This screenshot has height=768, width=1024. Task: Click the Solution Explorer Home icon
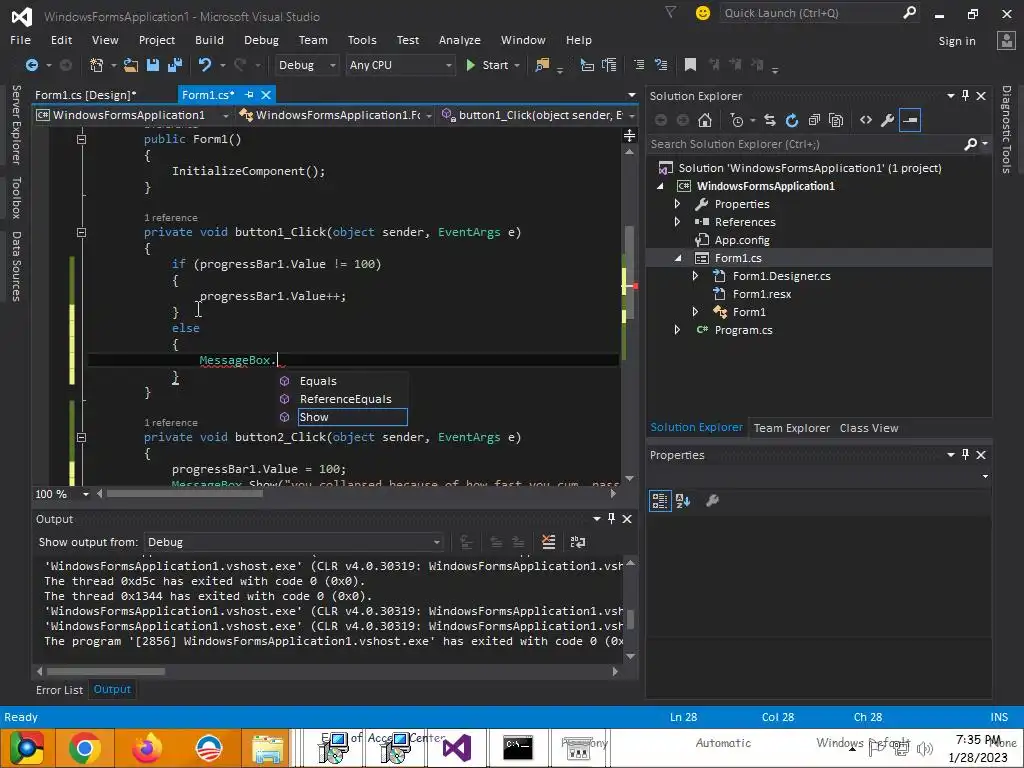(704, 120)
